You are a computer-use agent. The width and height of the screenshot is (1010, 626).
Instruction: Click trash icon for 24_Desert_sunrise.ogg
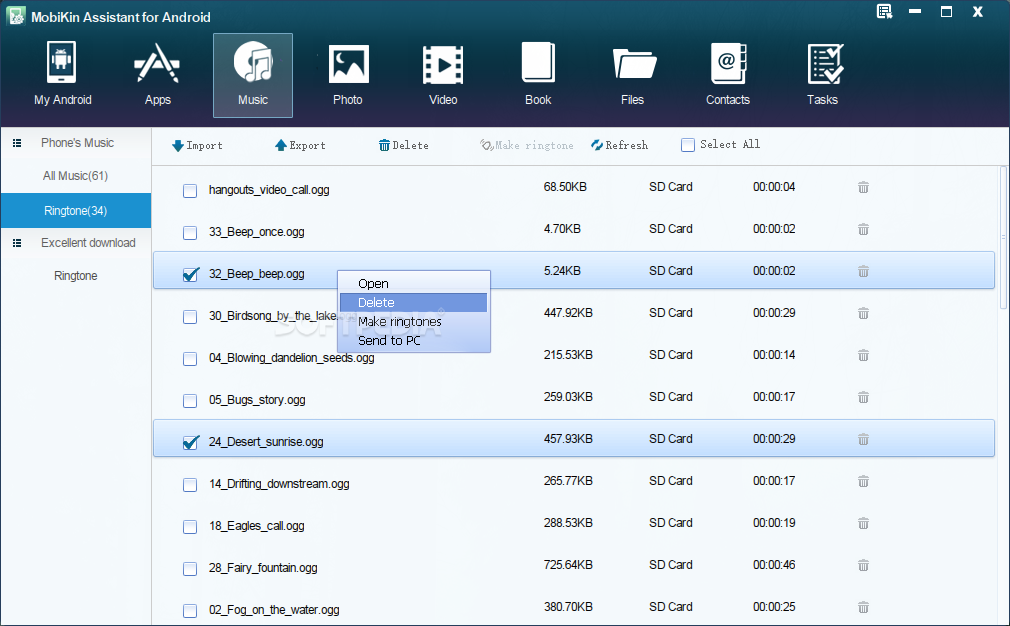pos(863,439)
